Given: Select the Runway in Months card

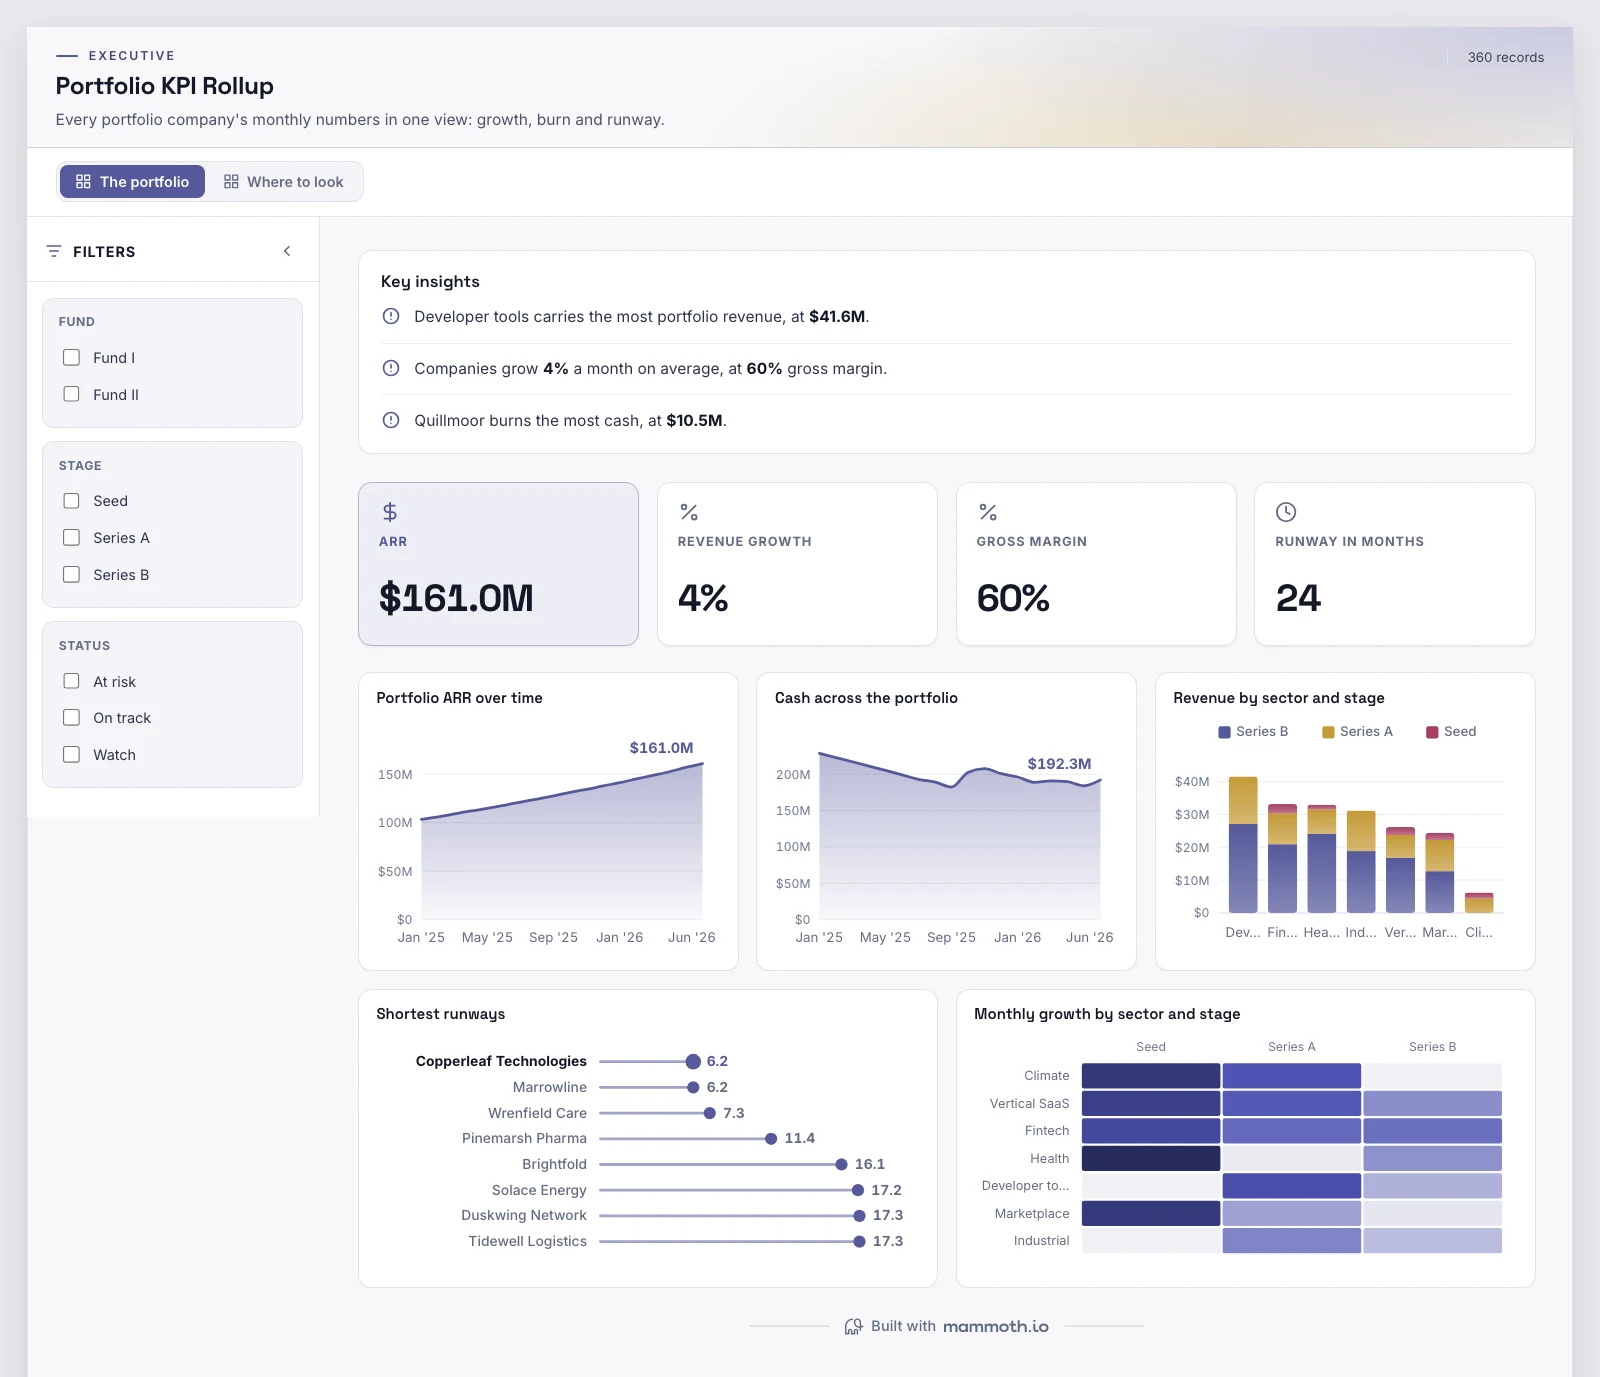Looking at the screenshot, I should [1395, 564].
